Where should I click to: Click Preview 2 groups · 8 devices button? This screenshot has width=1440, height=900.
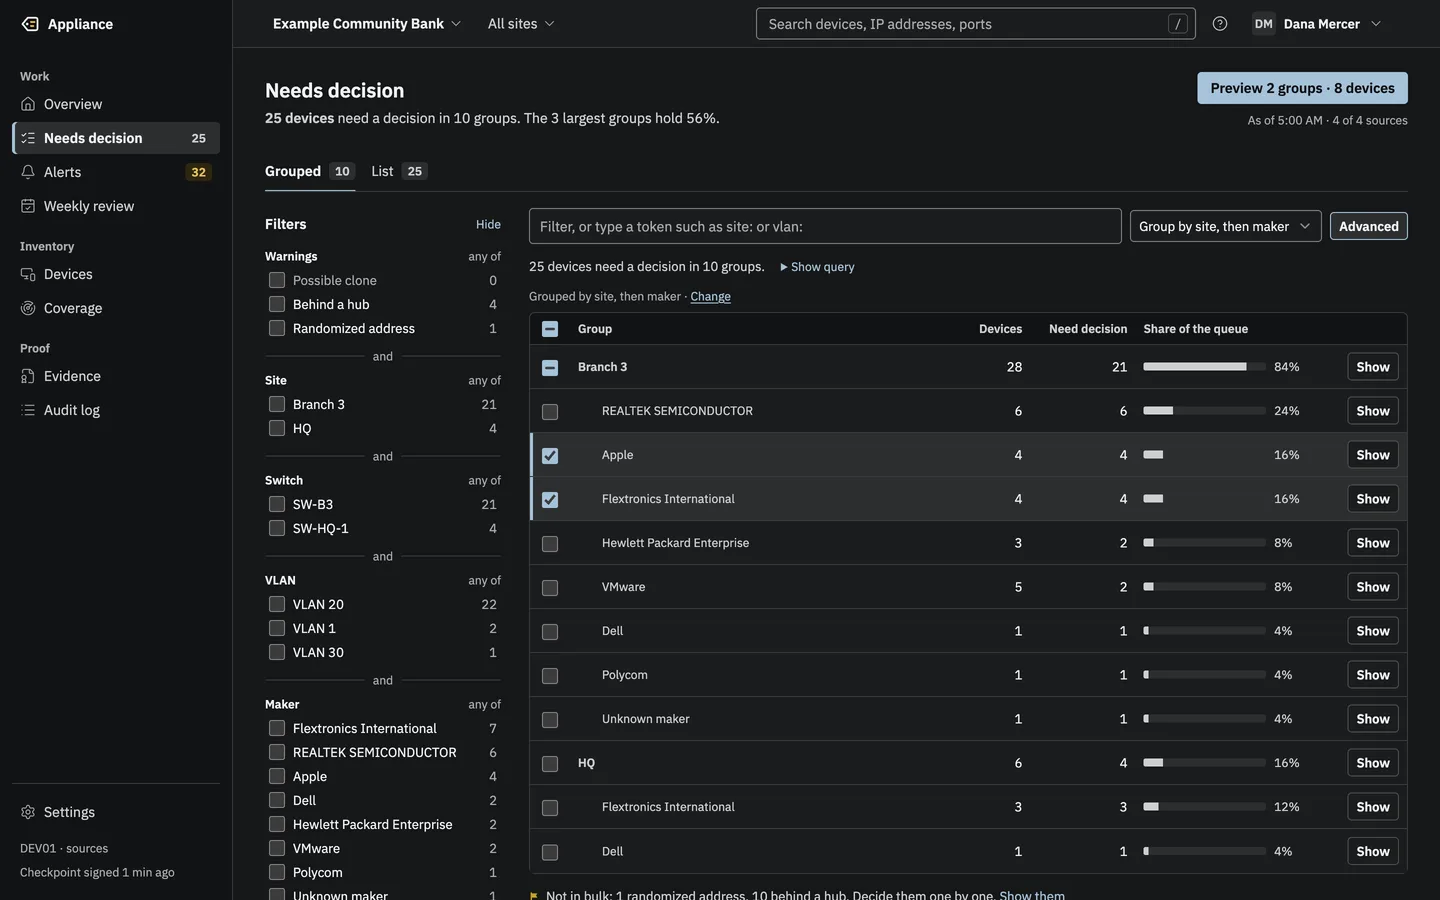pos(1302,88)
